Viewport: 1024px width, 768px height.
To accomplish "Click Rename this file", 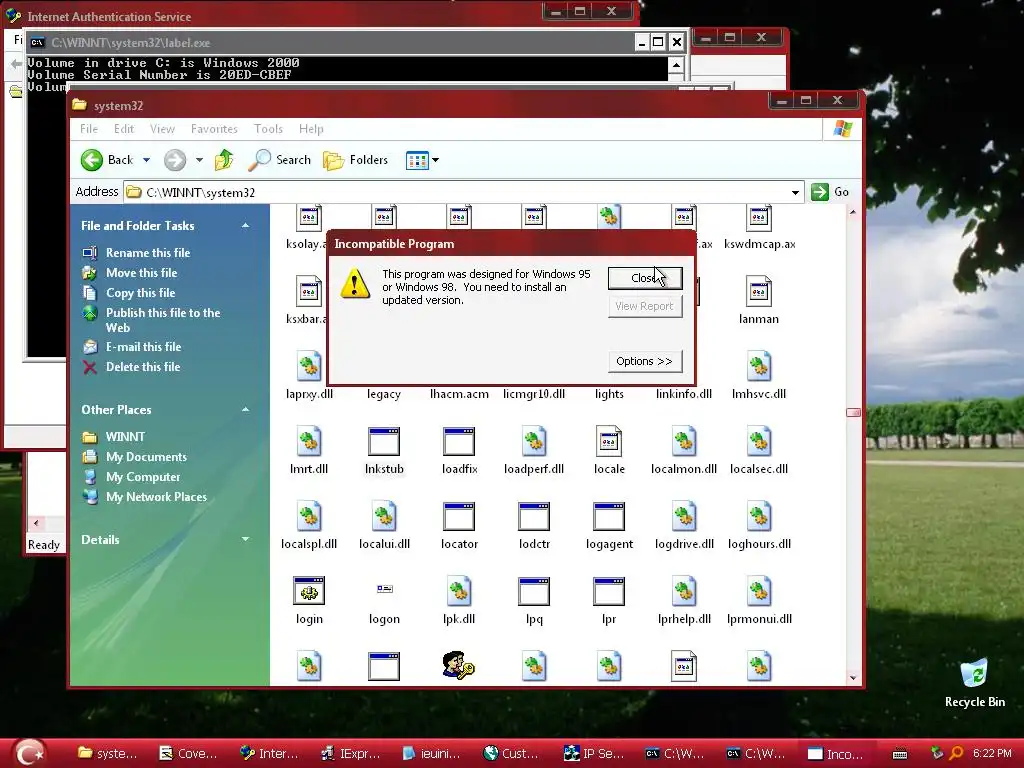I will pyautogui.click(x=148, y=253).
